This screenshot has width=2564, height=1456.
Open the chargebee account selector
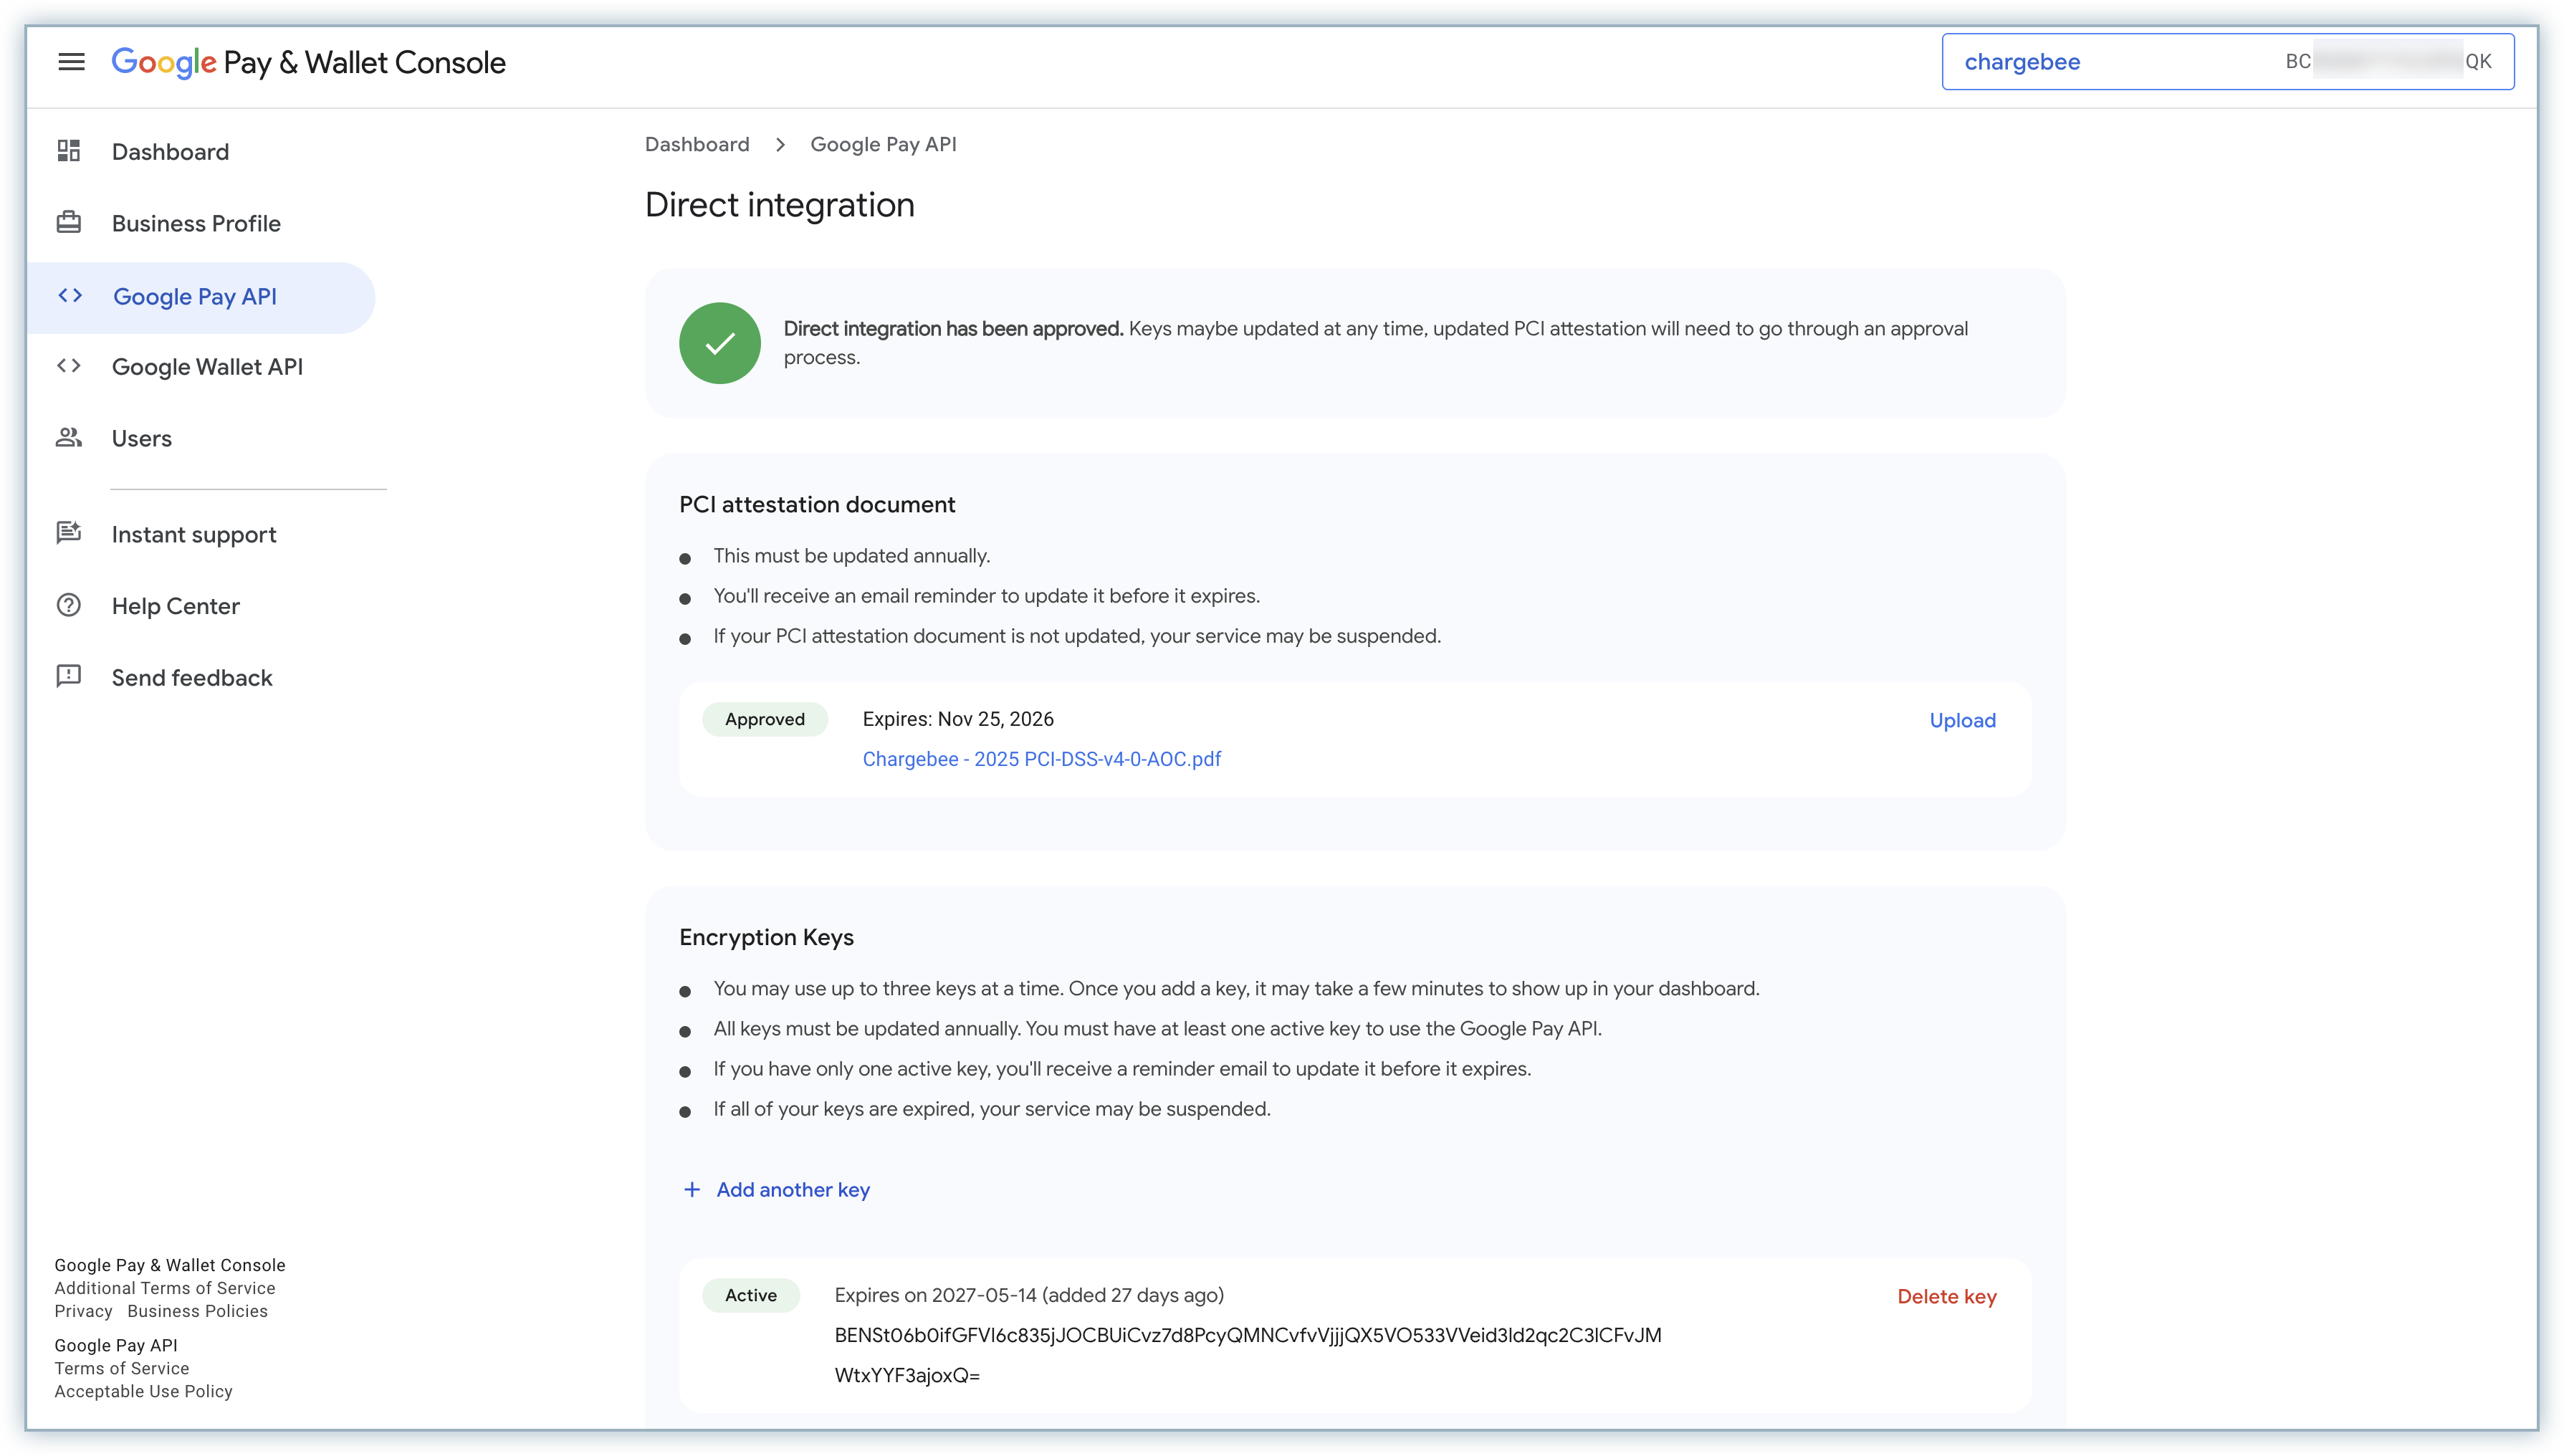(2227, 62)
